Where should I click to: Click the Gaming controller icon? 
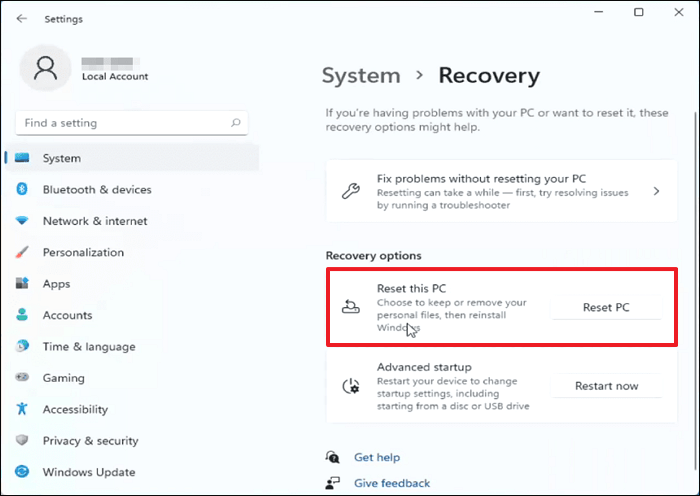point(22,378)
